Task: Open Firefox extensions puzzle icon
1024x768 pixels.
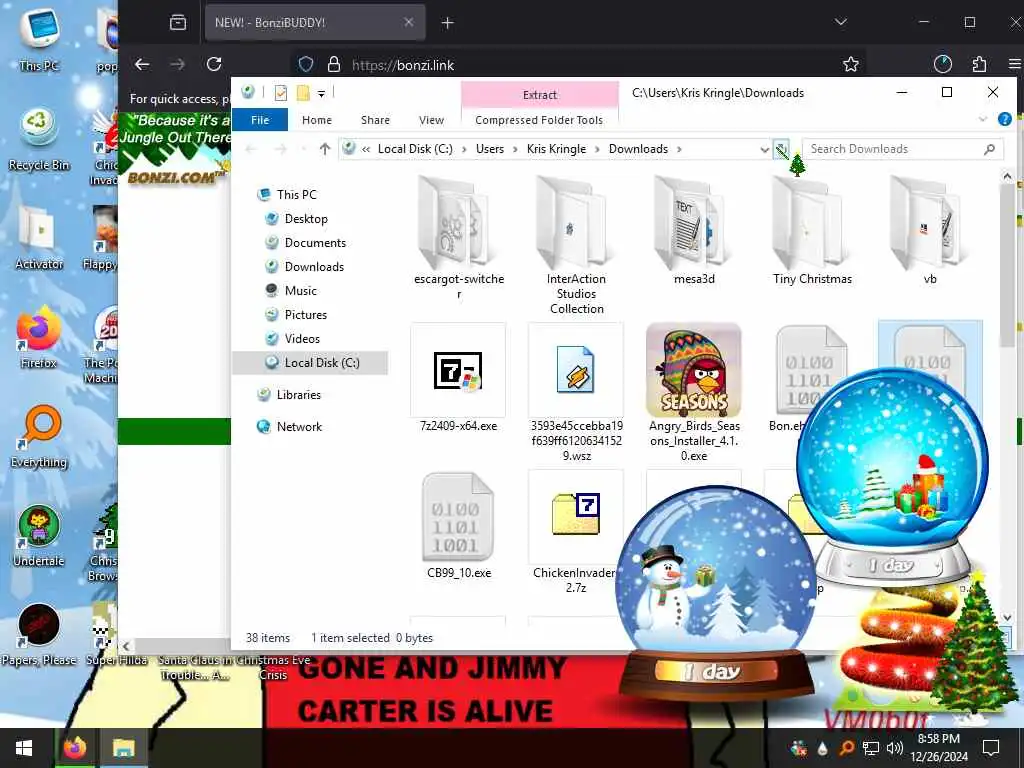Action: click(979, 64)
